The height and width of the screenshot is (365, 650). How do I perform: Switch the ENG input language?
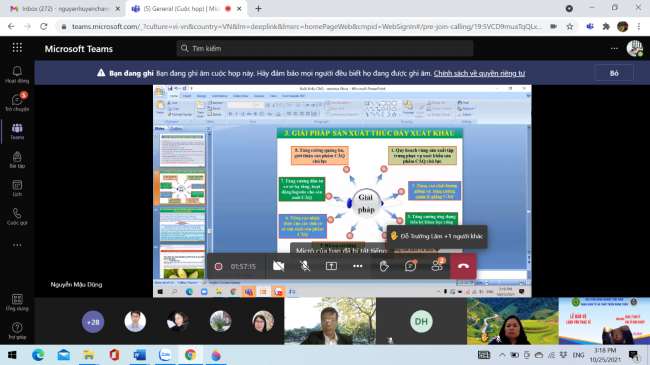point(578,355)
